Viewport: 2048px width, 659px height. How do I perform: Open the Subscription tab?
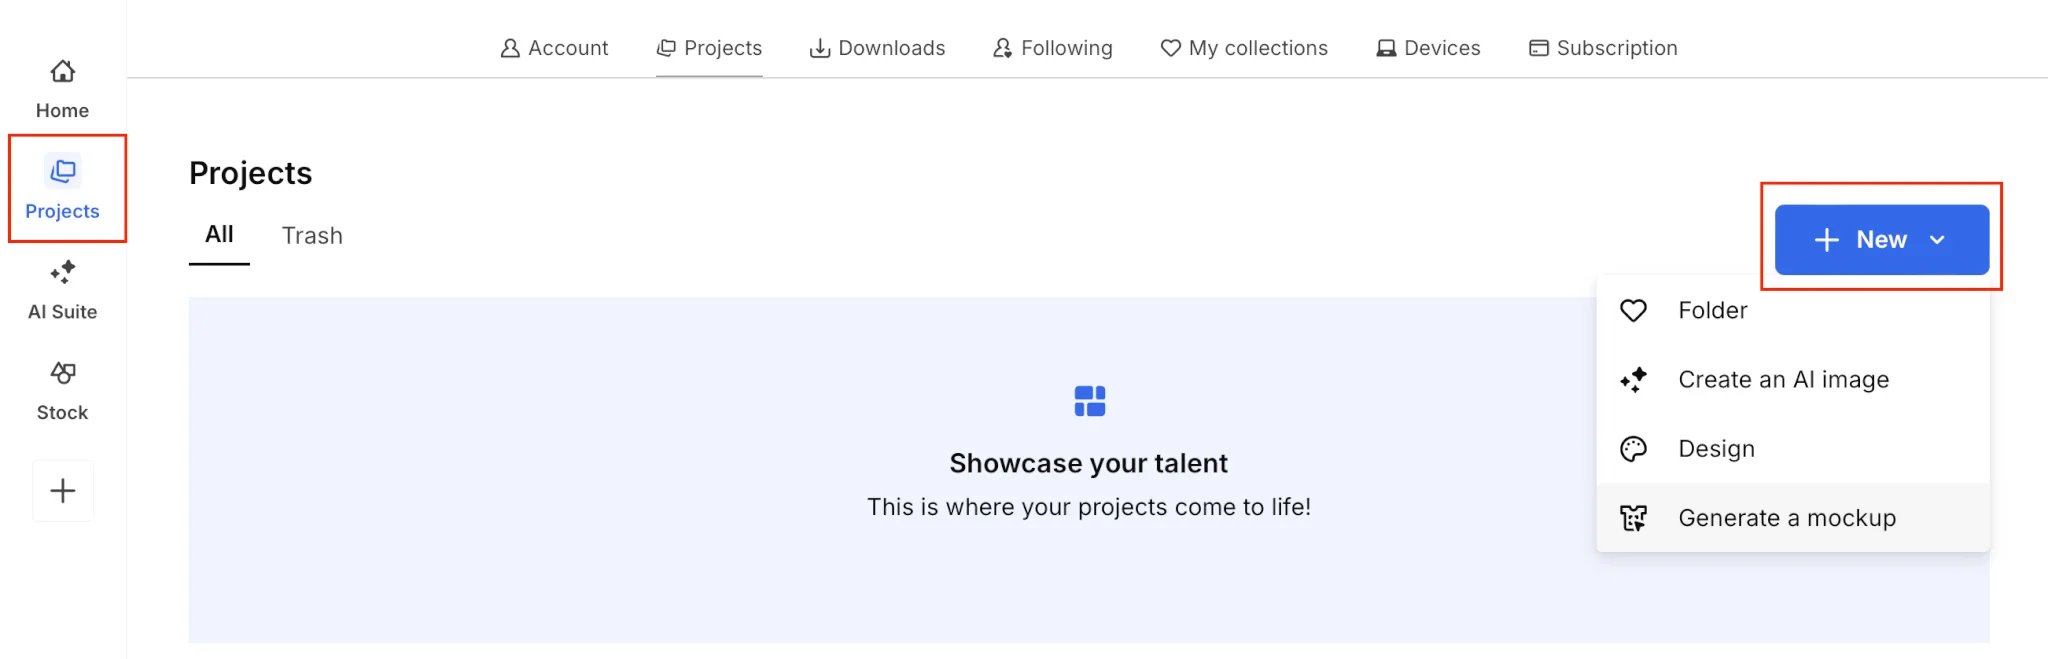(1603, 48)
